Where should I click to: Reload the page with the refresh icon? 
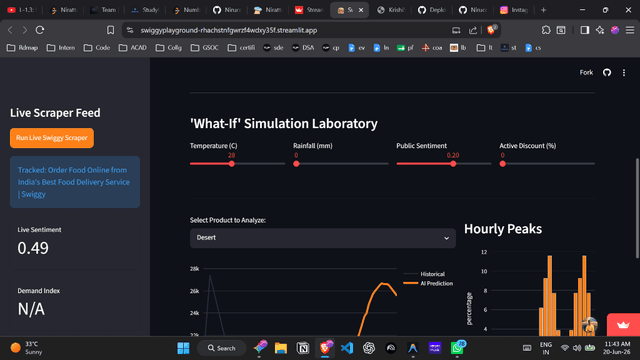point(40,30)
